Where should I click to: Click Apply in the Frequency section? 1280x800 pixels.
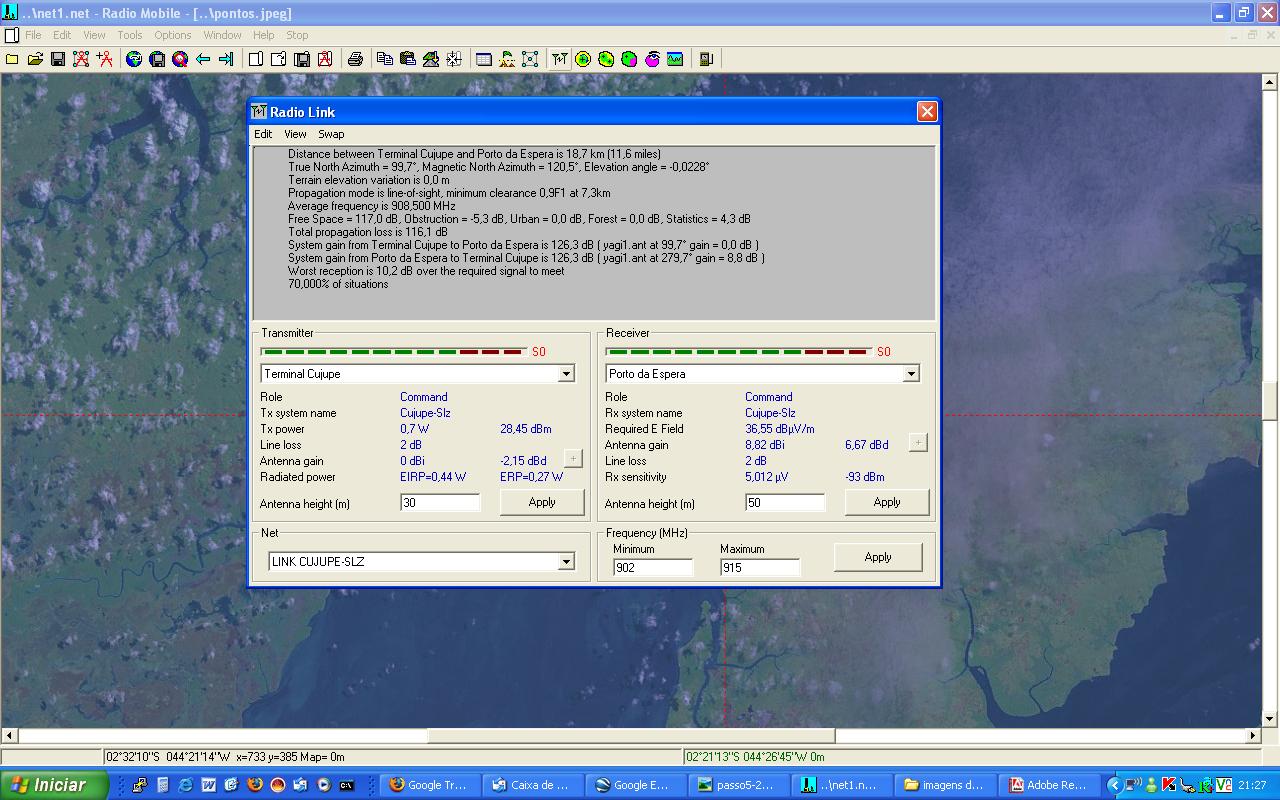coord(877,557)
